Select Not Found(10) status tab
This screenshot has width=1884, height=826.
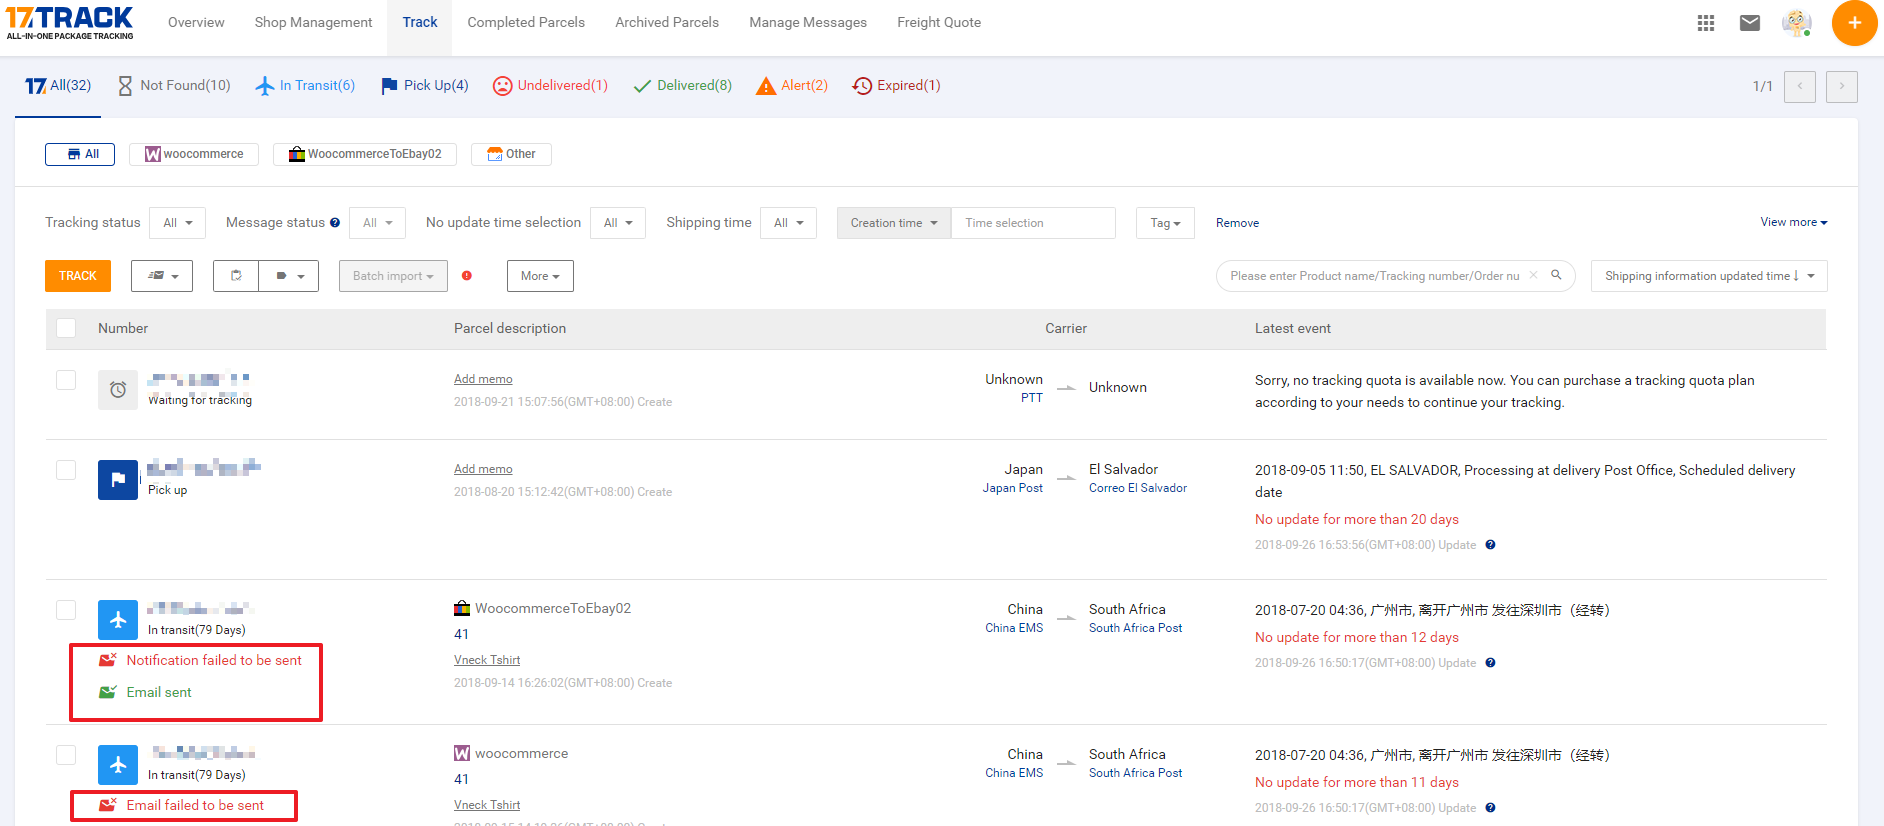tap(174, 86)
